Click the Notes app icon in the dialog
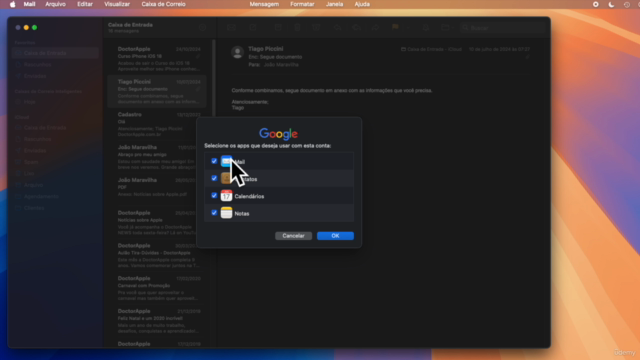Screen dimensions: 640x360 click(227, 213)
